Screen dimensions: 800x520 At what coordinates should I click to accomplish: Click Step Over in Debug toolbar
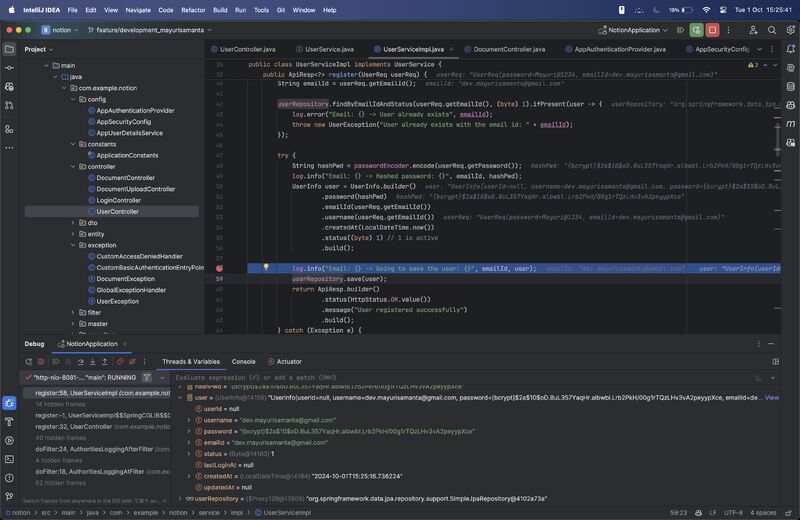point(81,361)
